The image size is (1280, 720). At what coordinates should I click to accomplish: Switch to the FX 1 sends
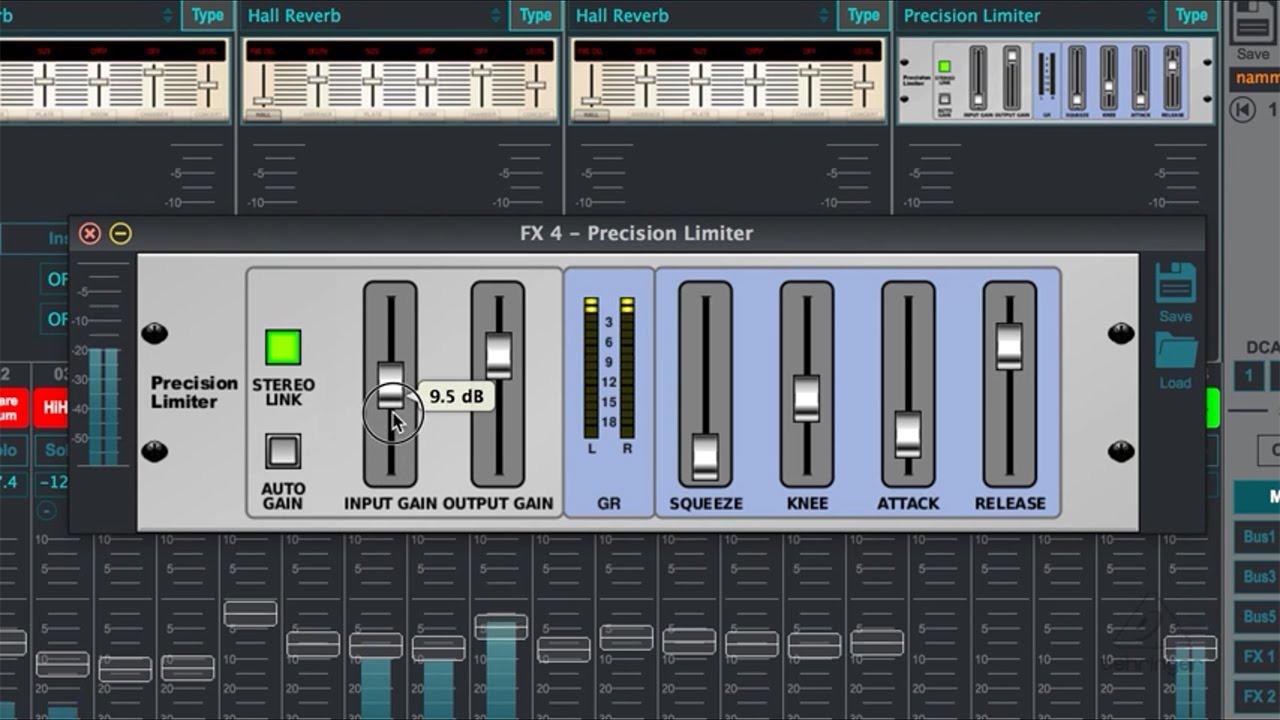pyautogui.click(x=1259, y=657)
